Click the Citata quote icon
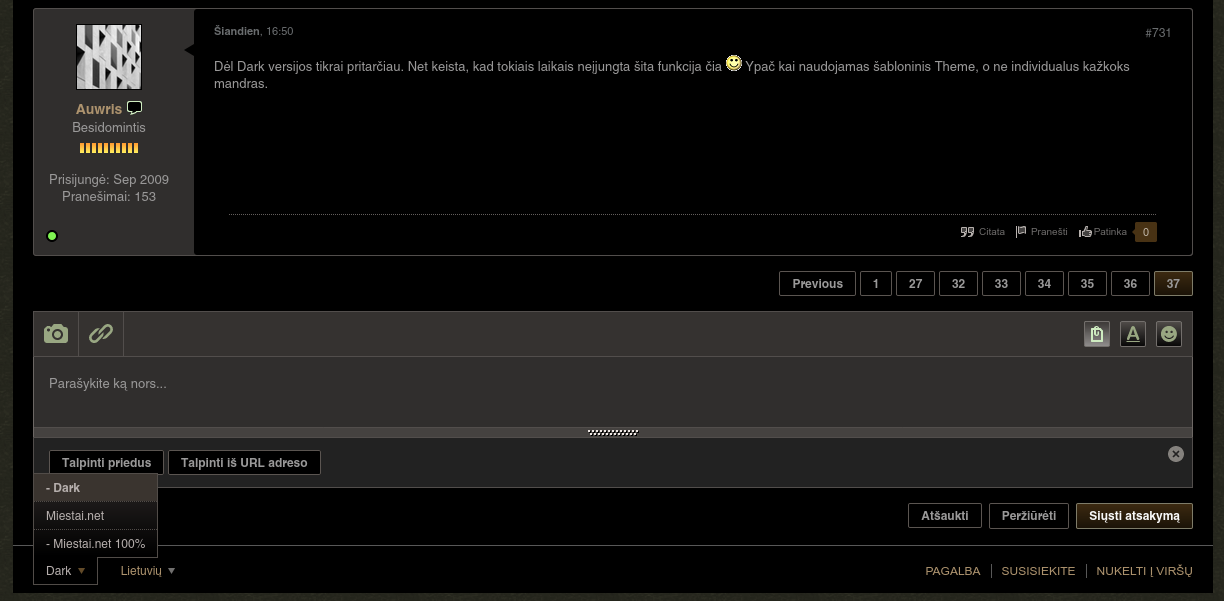Screen dimensions: 1224x601 pyautogui.click(x=967, y=232)
